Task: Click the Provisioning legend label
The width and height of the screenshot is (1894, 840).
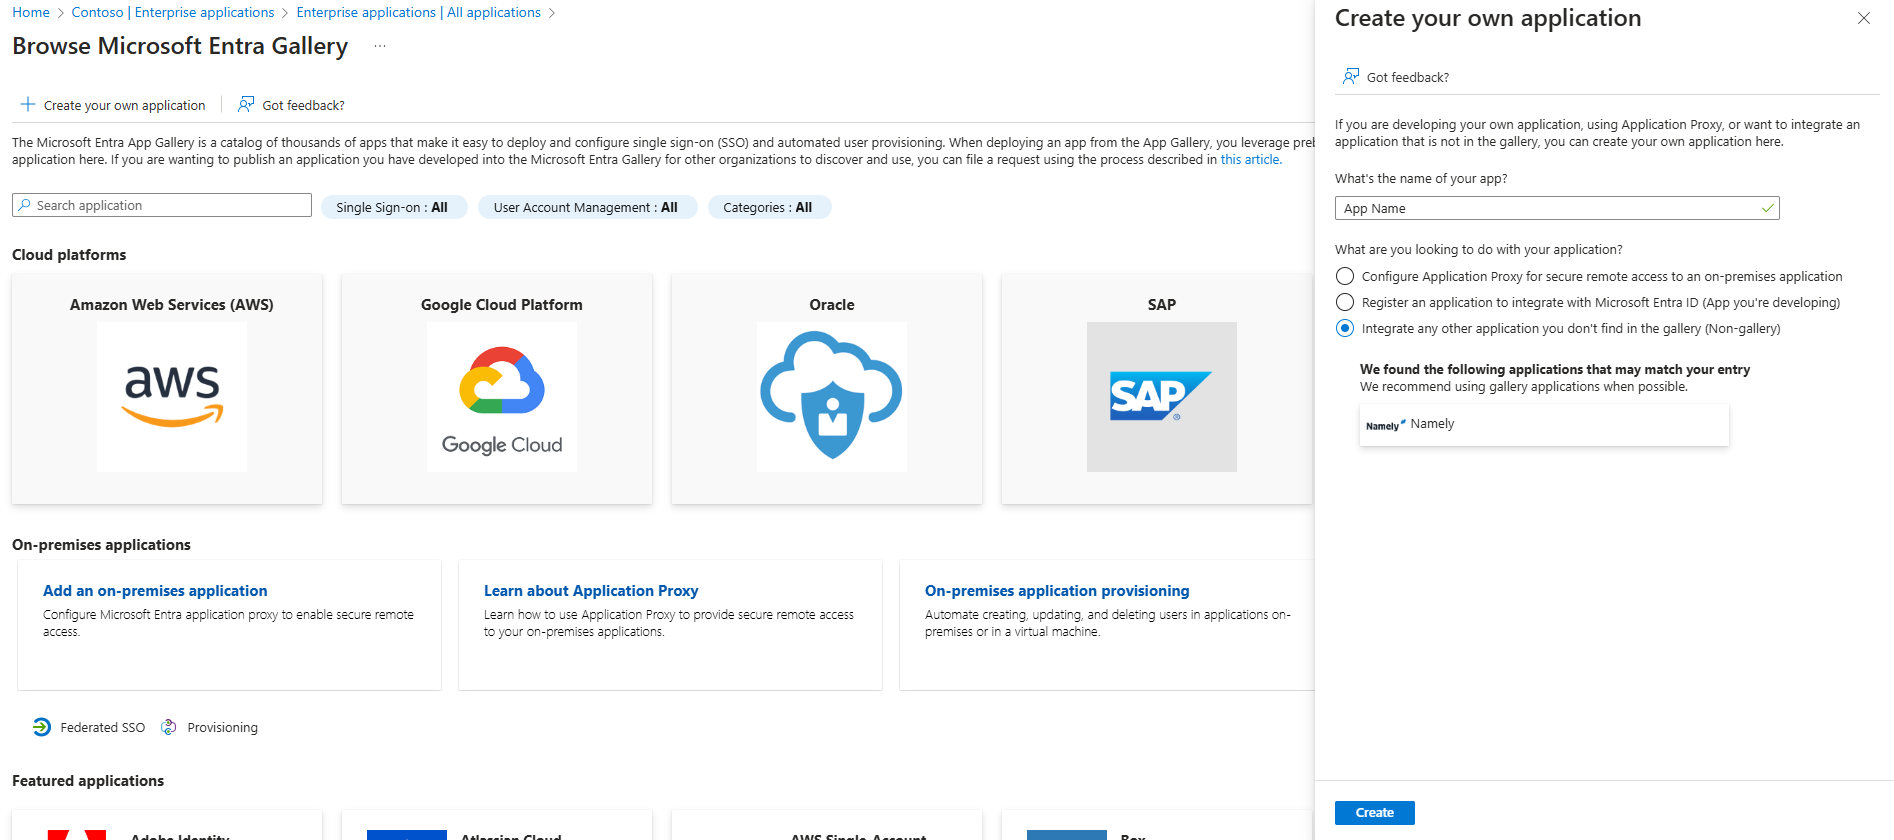Action: coord(222,728)
